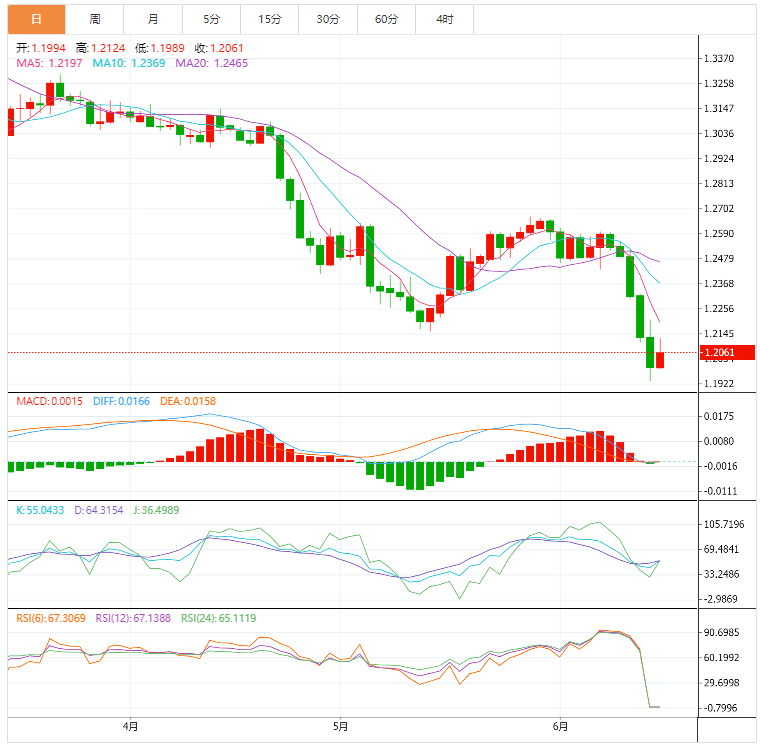Click the DIFF:0.0166 value label
The width and height of the screenshot is (760, 751).
(x=122, y=401)
